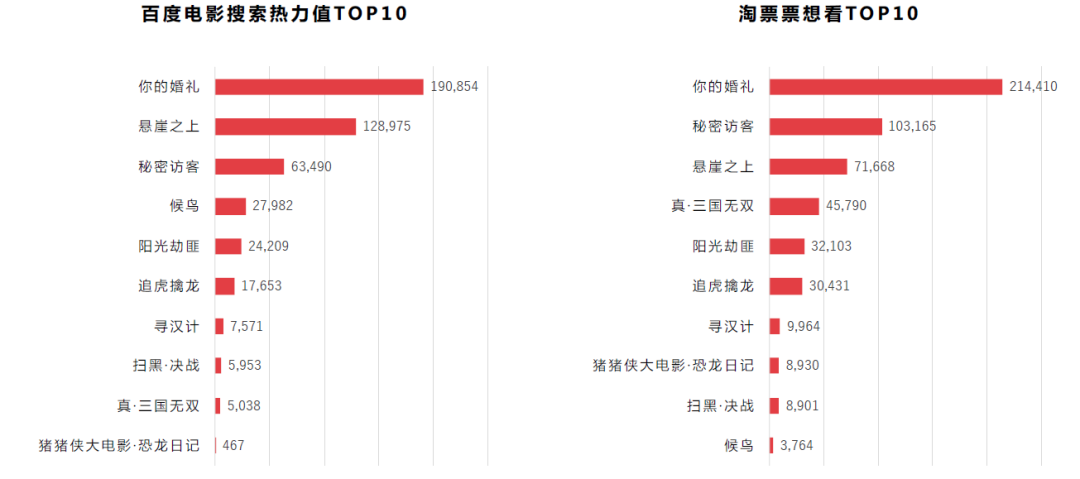The width and height of the screenshot is (1080, 479).
Task: Click the 淘票票想看TOP10 chart title
Action: coord(829,13)
